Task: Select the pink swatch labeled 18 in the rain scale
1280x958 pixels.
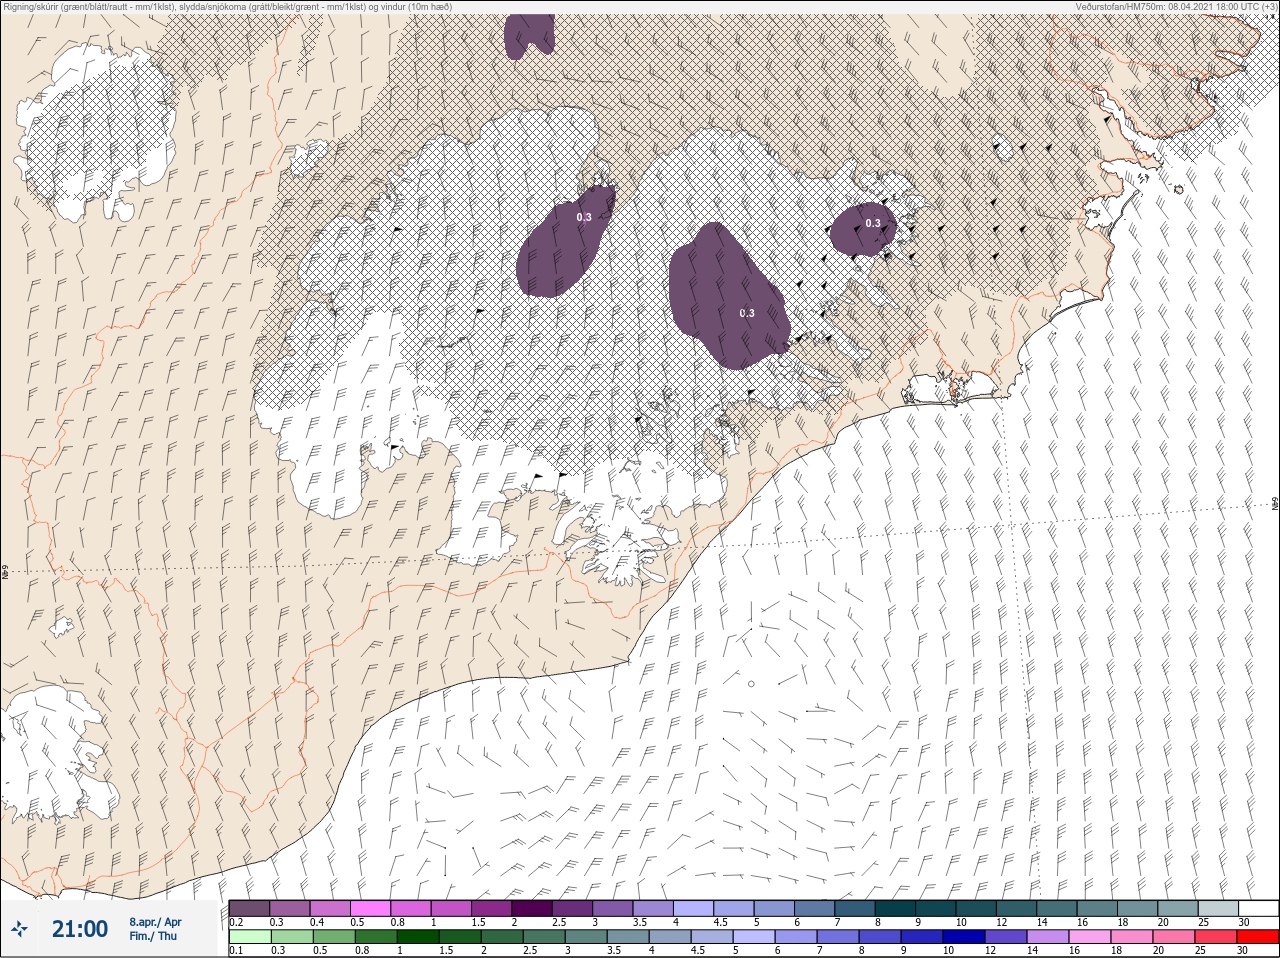Action: point(1132,937)
